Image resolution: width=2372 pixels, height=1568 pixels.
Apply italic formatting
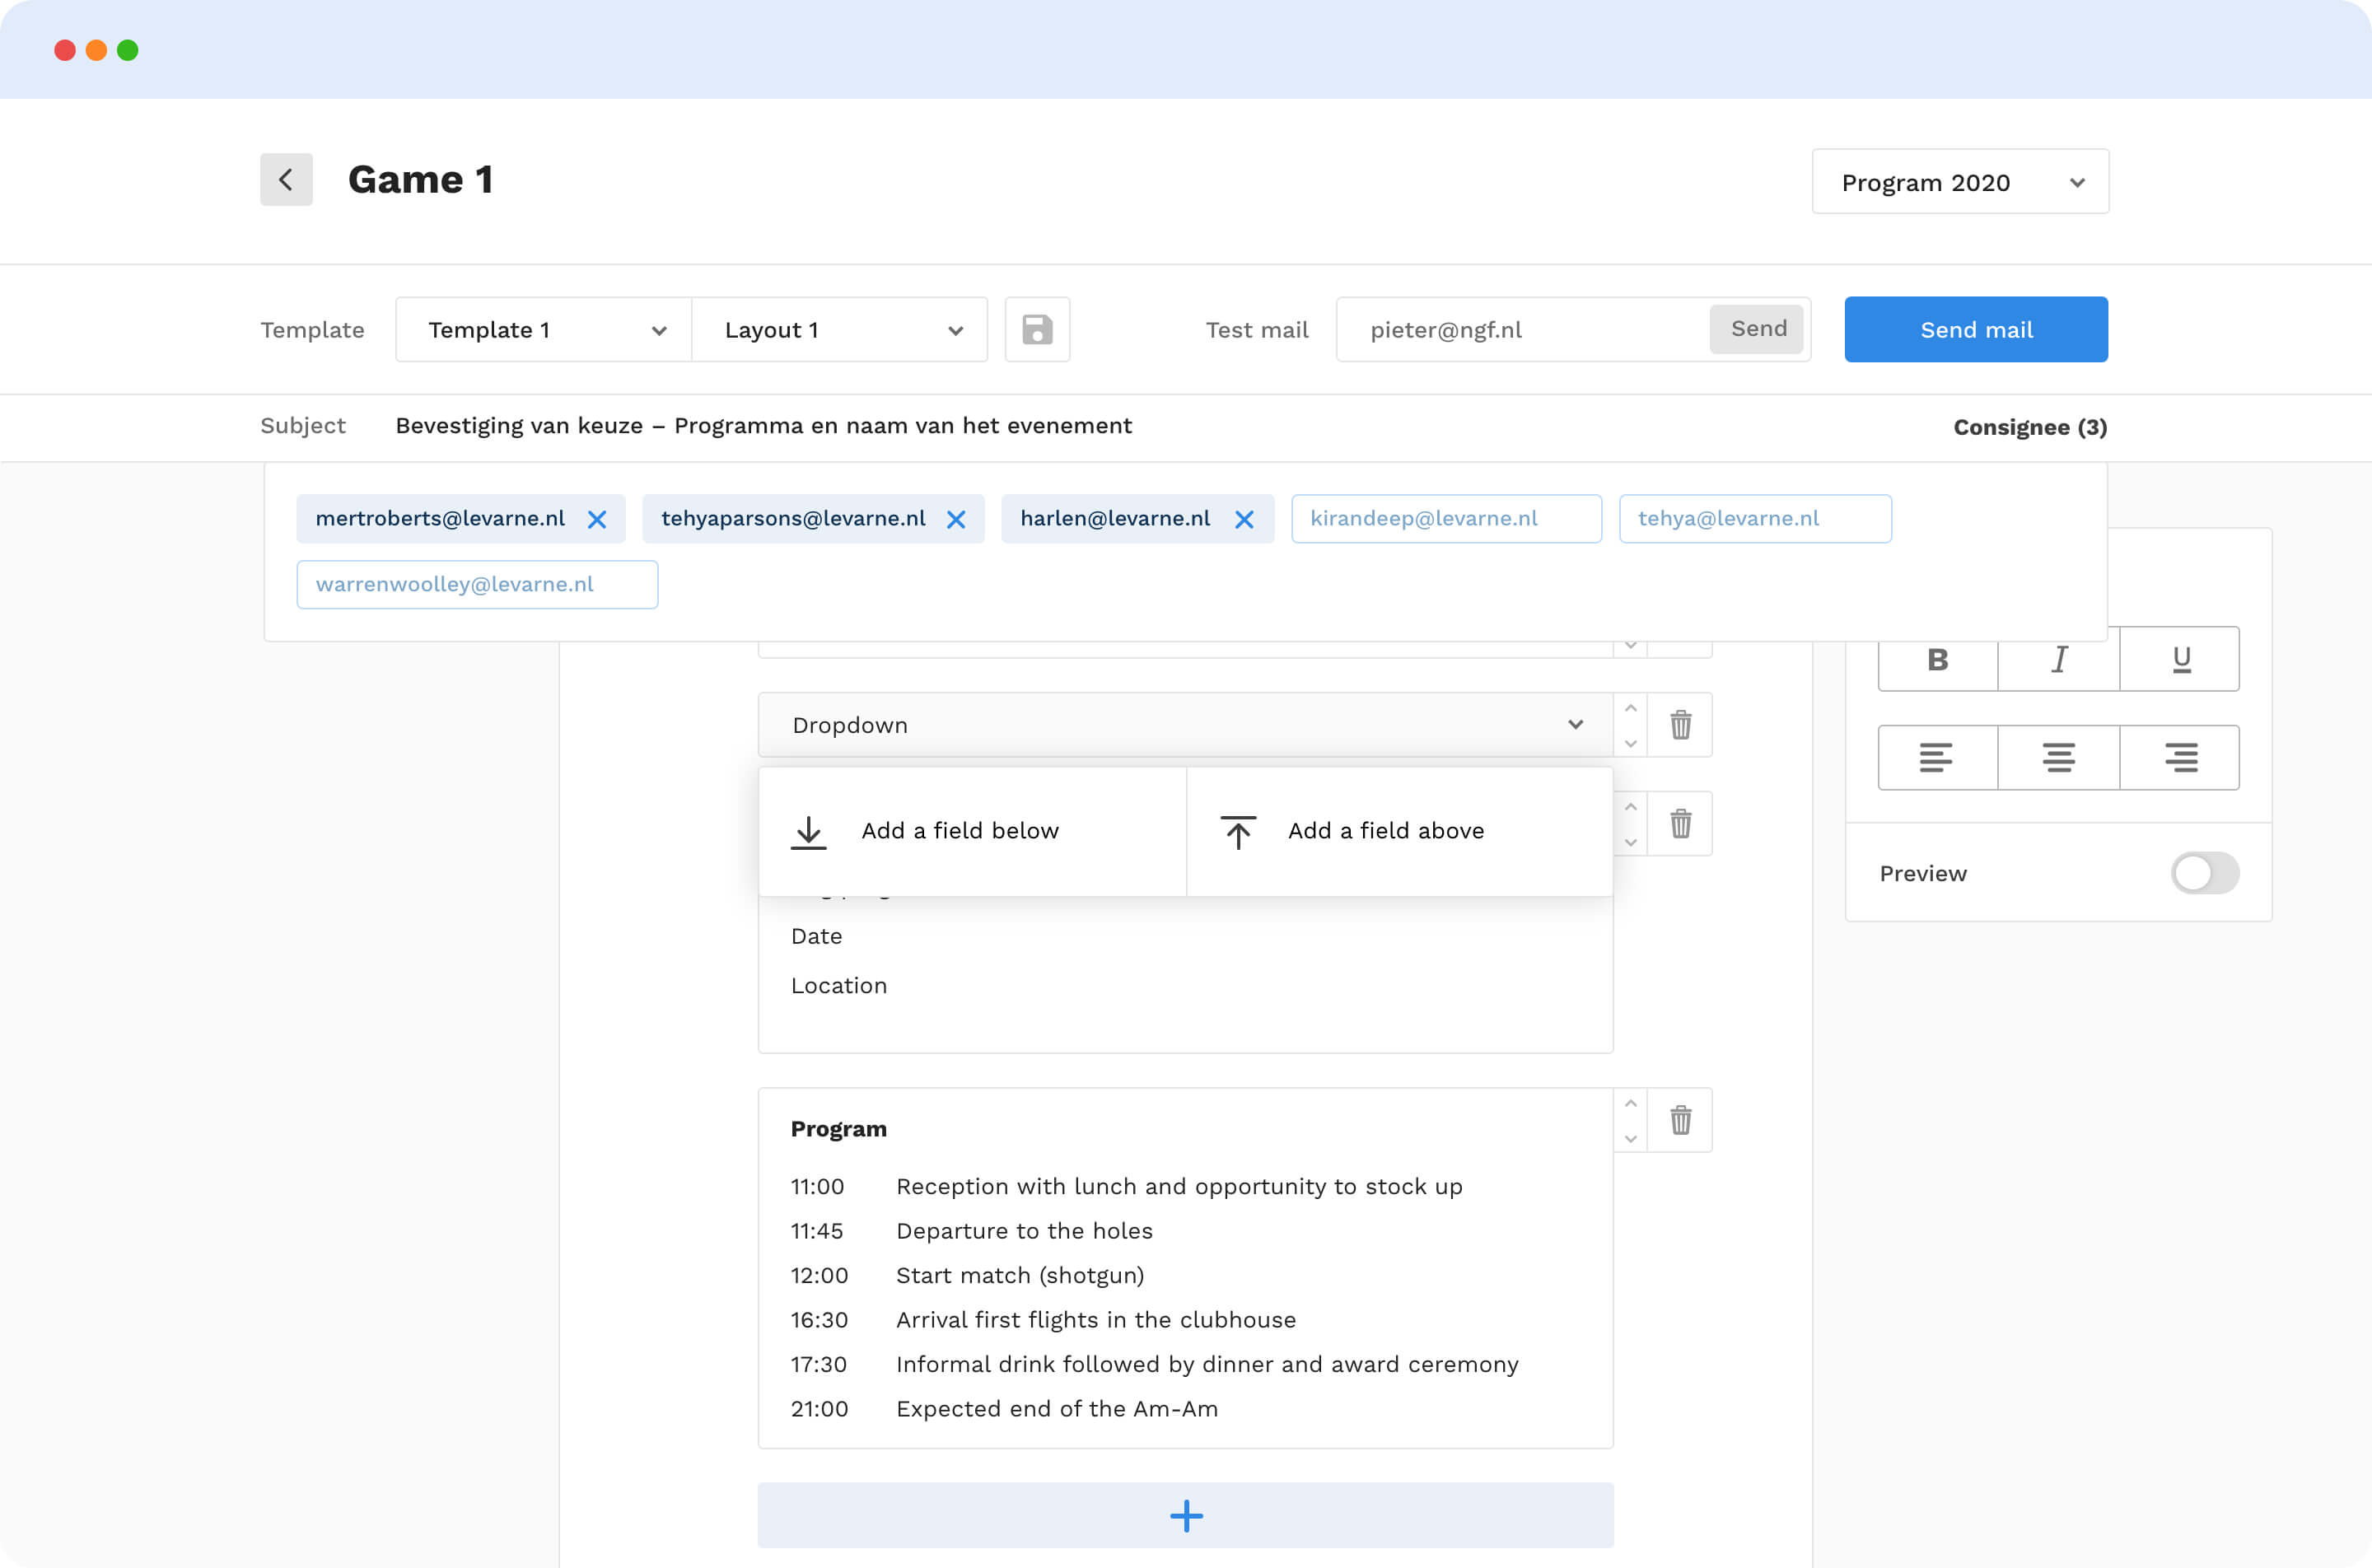pos(2059,659)
